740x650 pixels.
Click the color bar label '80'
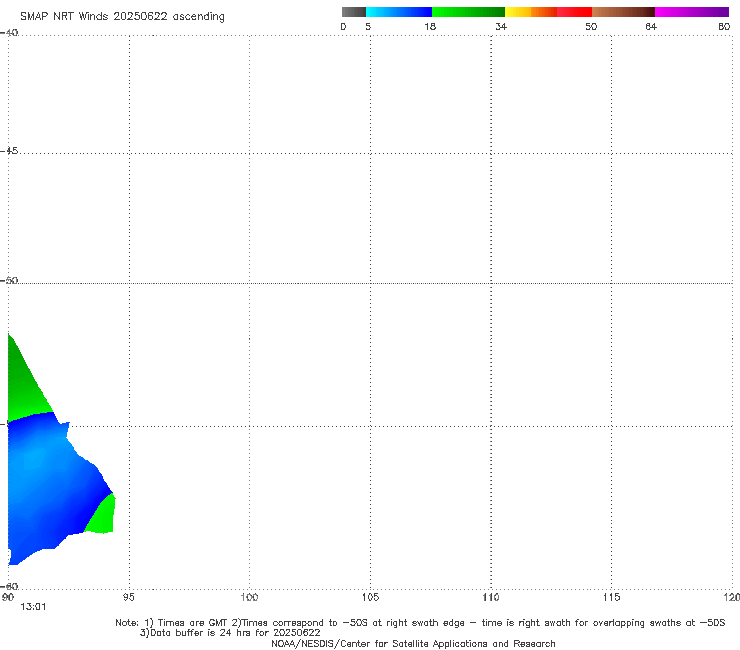[x=724, y=27]
